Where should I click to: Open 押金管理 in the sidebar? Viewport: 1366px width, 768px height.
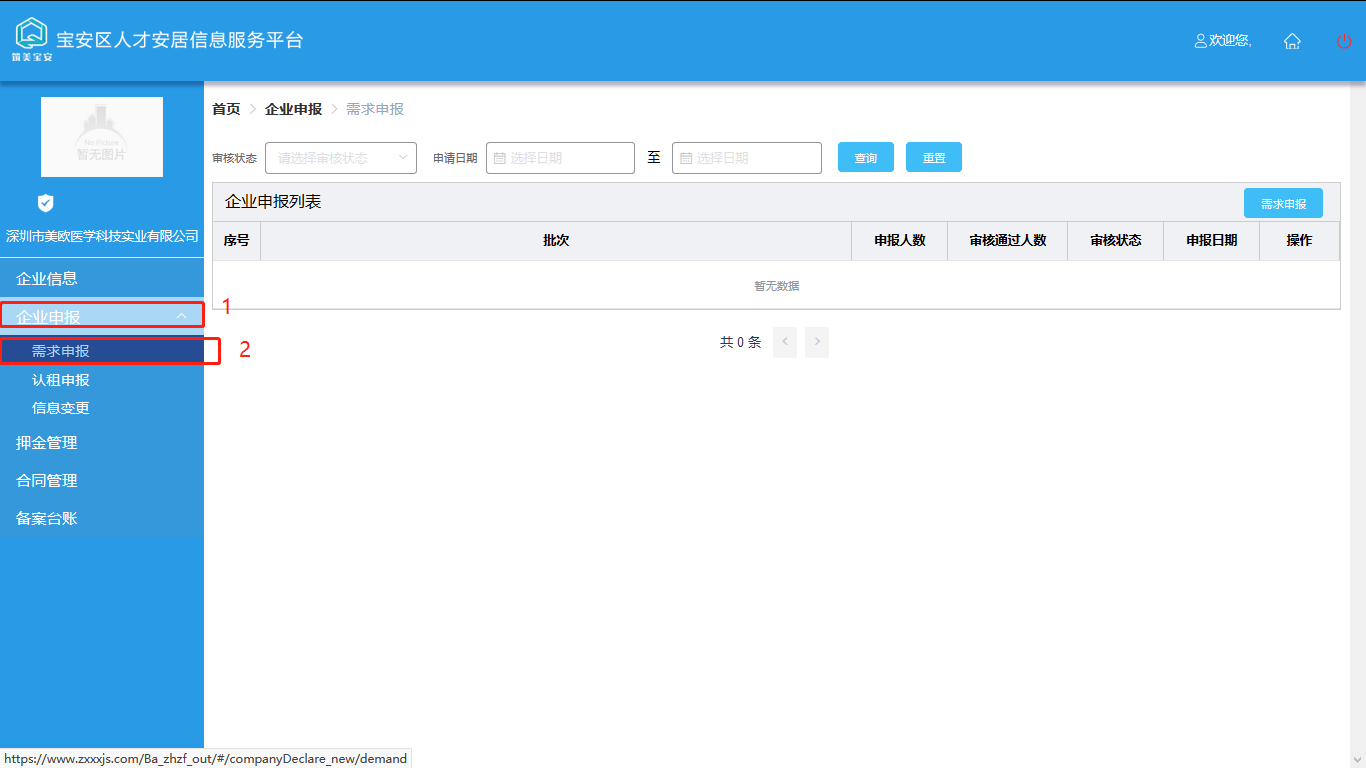tap(47, 442)
